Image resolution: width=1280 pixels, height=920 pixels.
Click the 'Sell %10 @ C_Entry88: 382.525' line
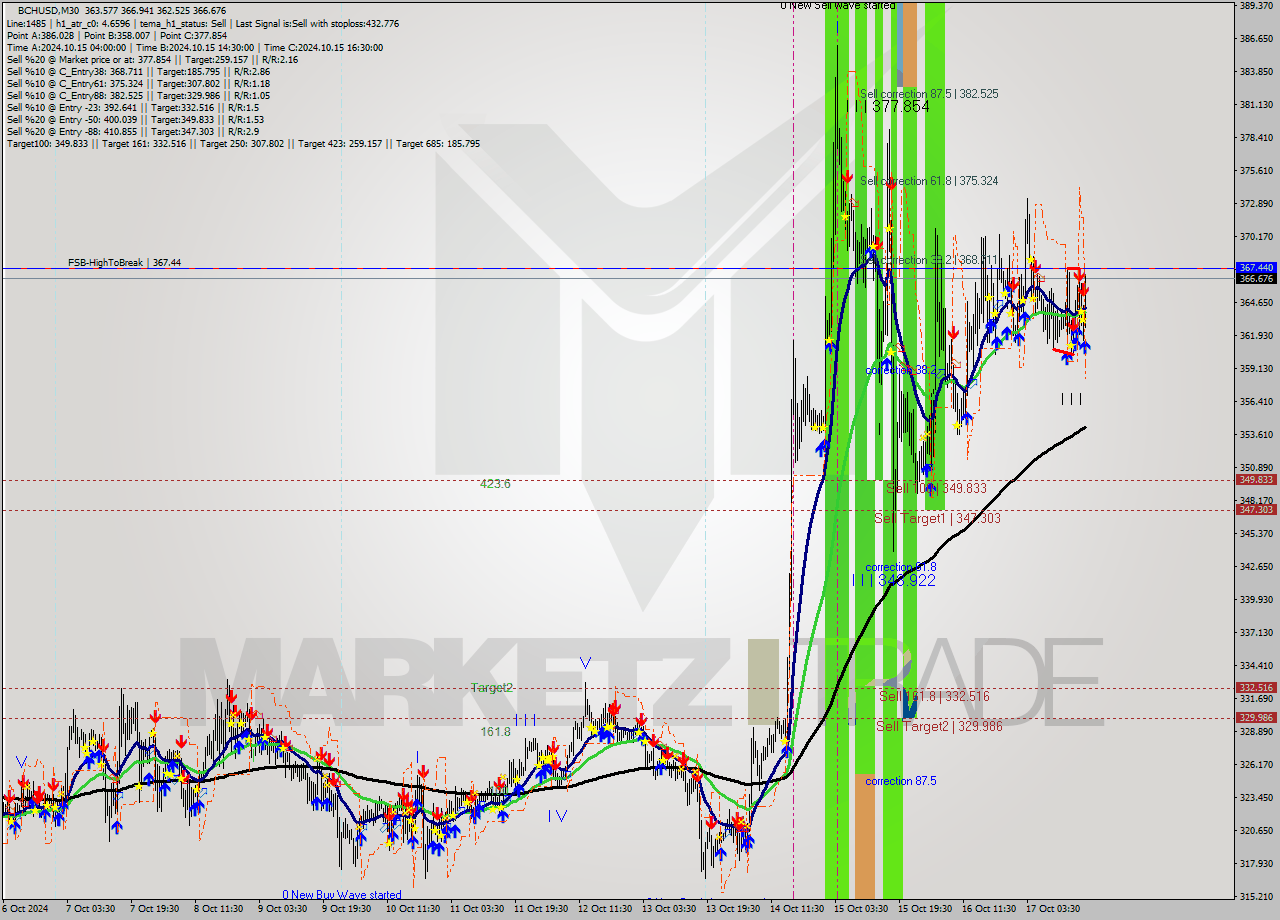138,96
